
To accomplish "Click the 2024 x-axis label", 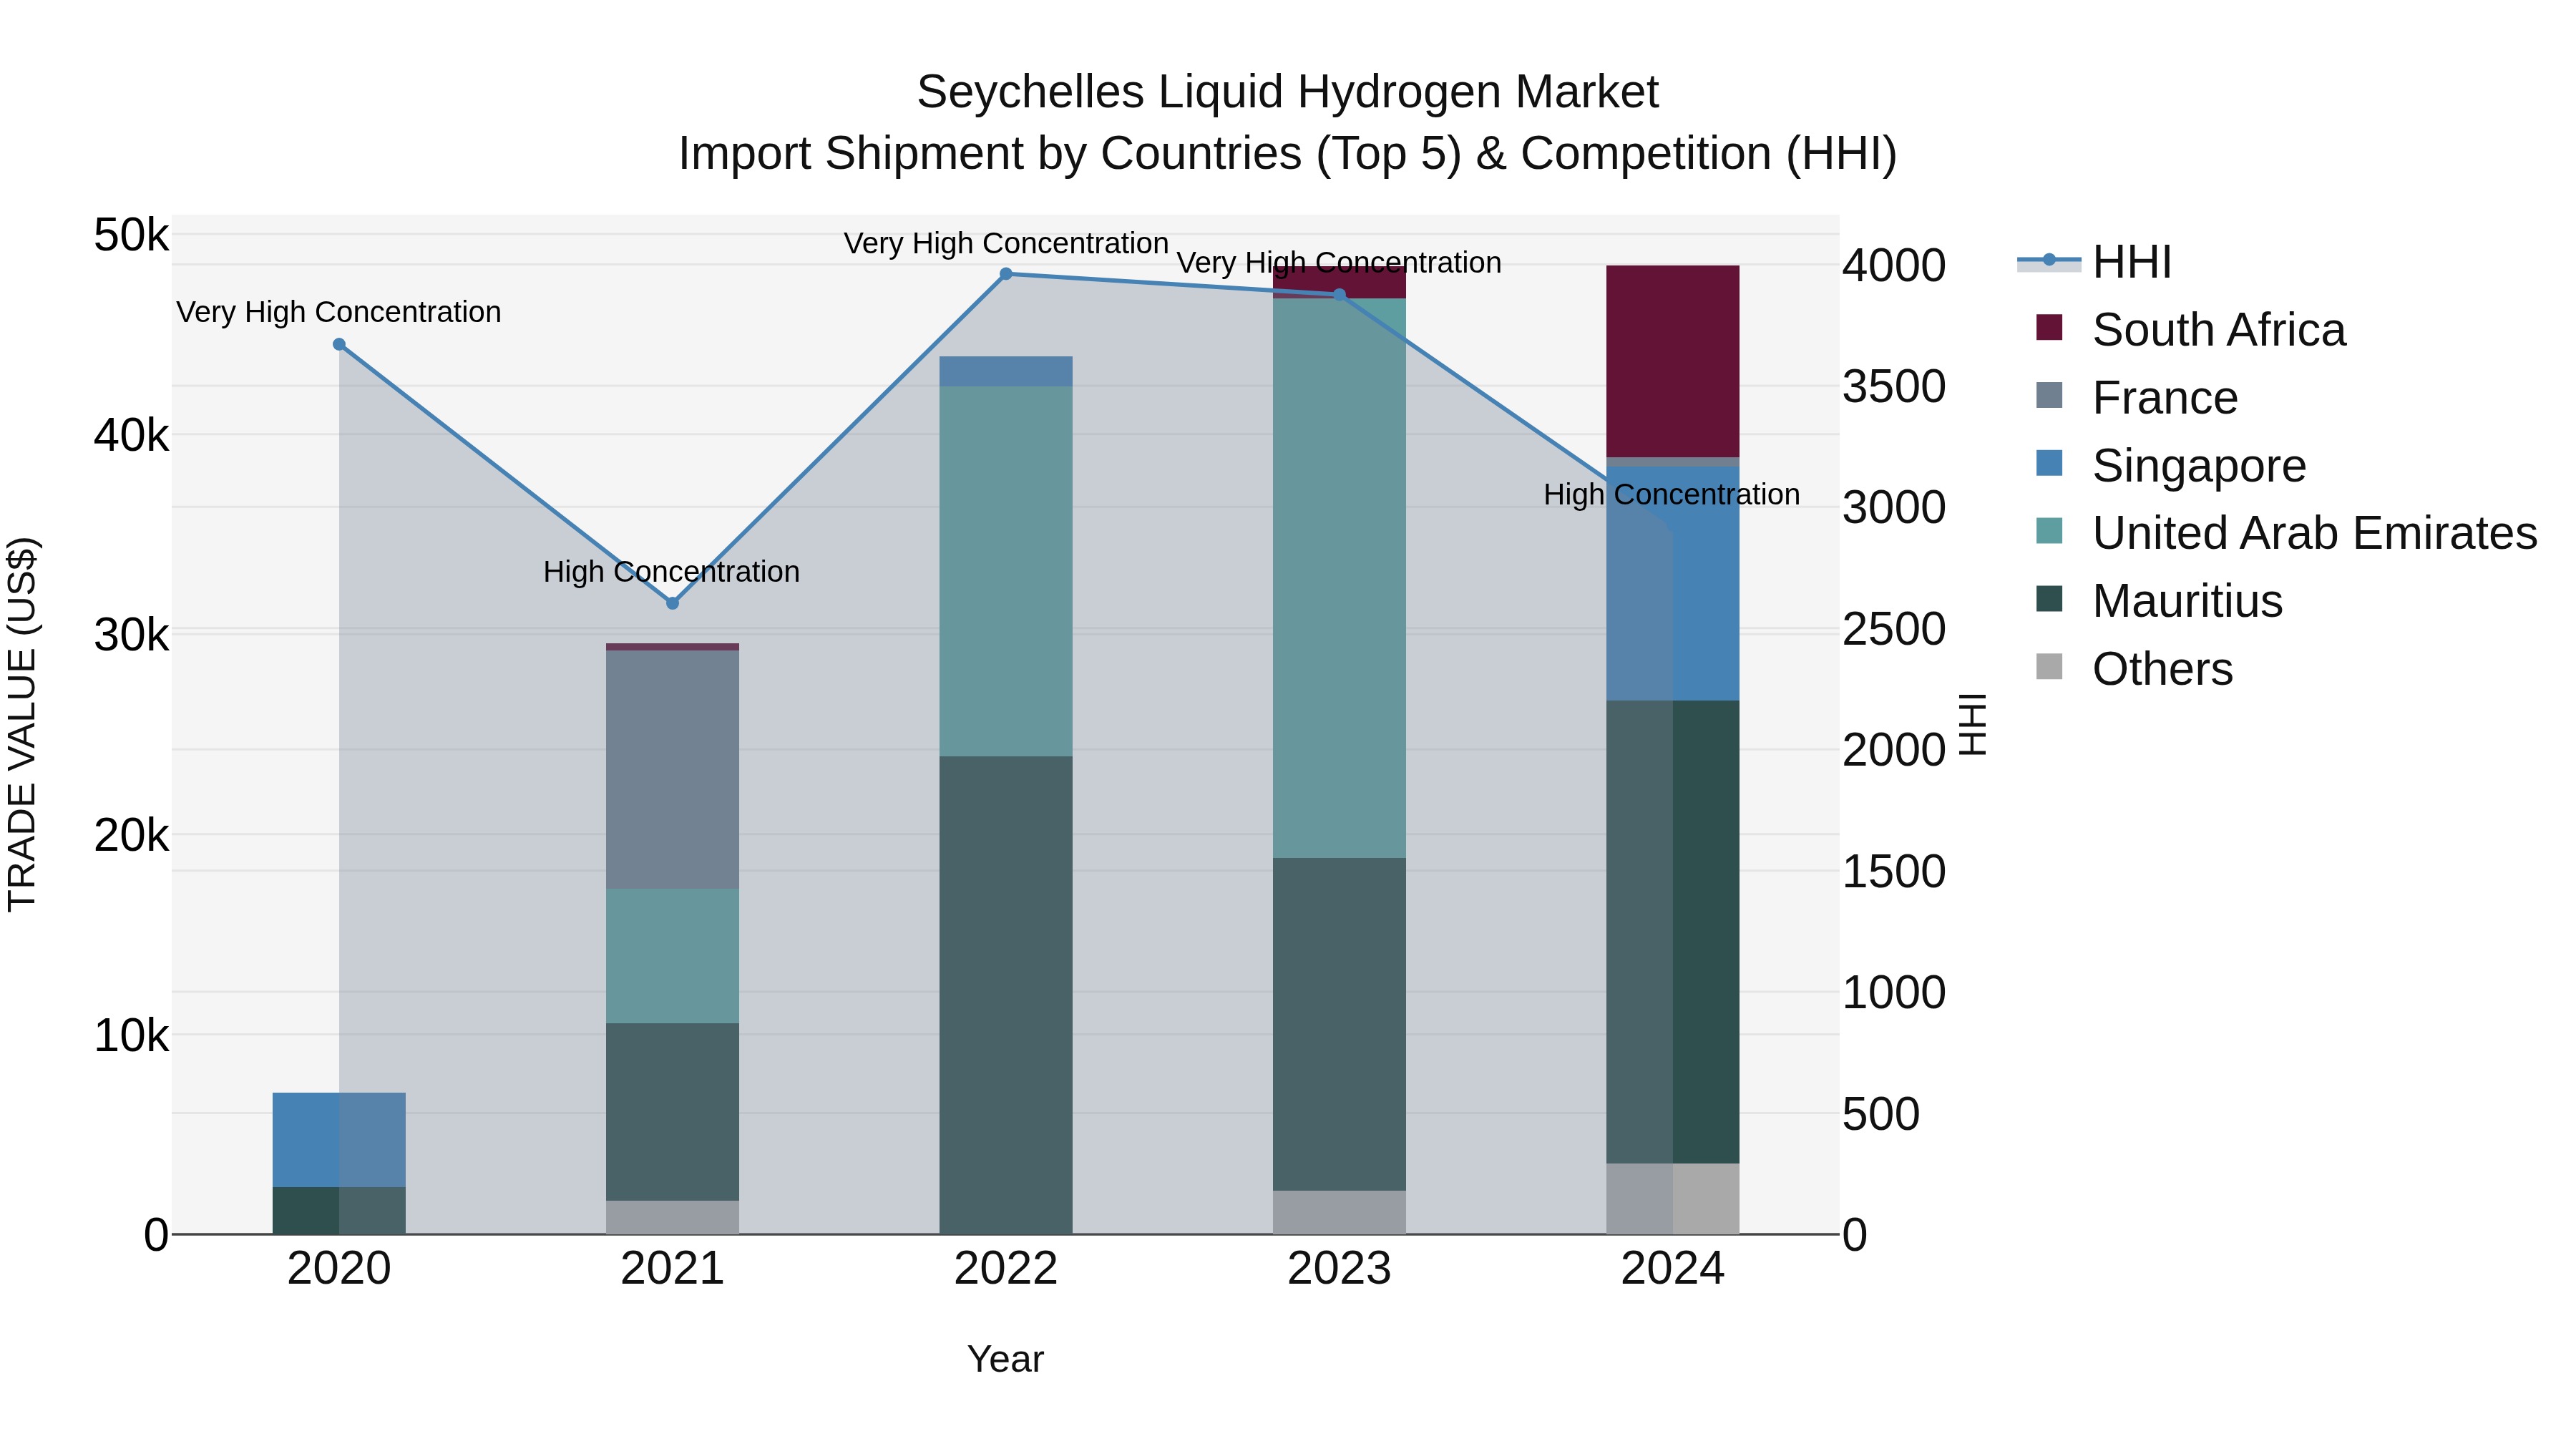I will click(1673, 1269).
